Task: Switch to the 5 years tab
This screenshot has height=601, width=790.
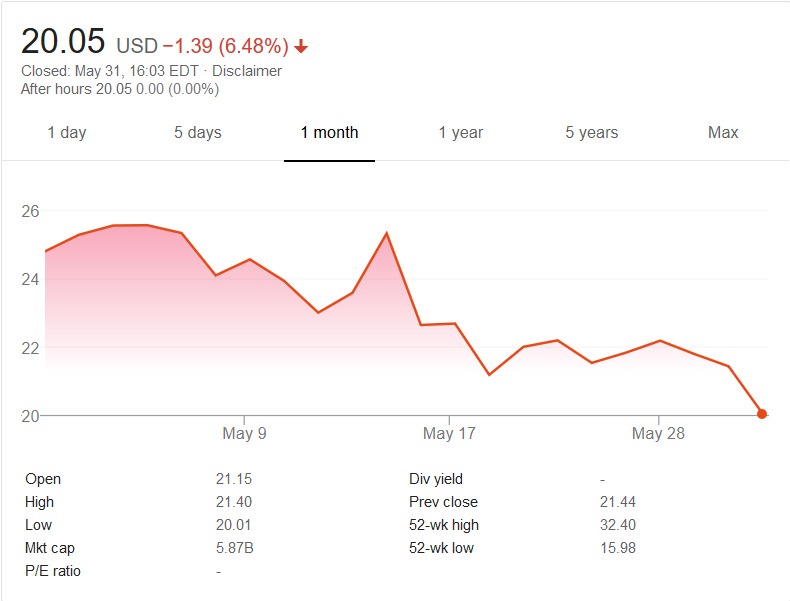Action: pyautogui.click(x=591, y=132)
